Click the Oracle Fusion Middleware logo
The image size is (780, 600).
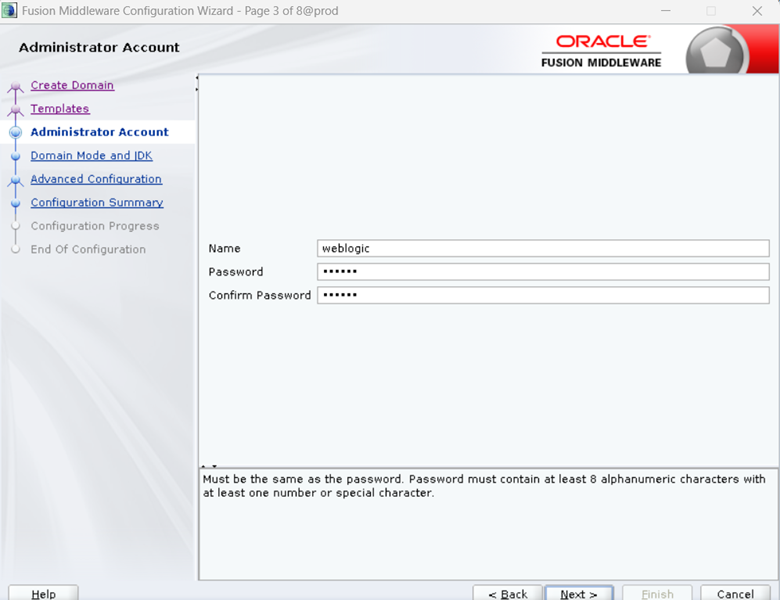601,51
